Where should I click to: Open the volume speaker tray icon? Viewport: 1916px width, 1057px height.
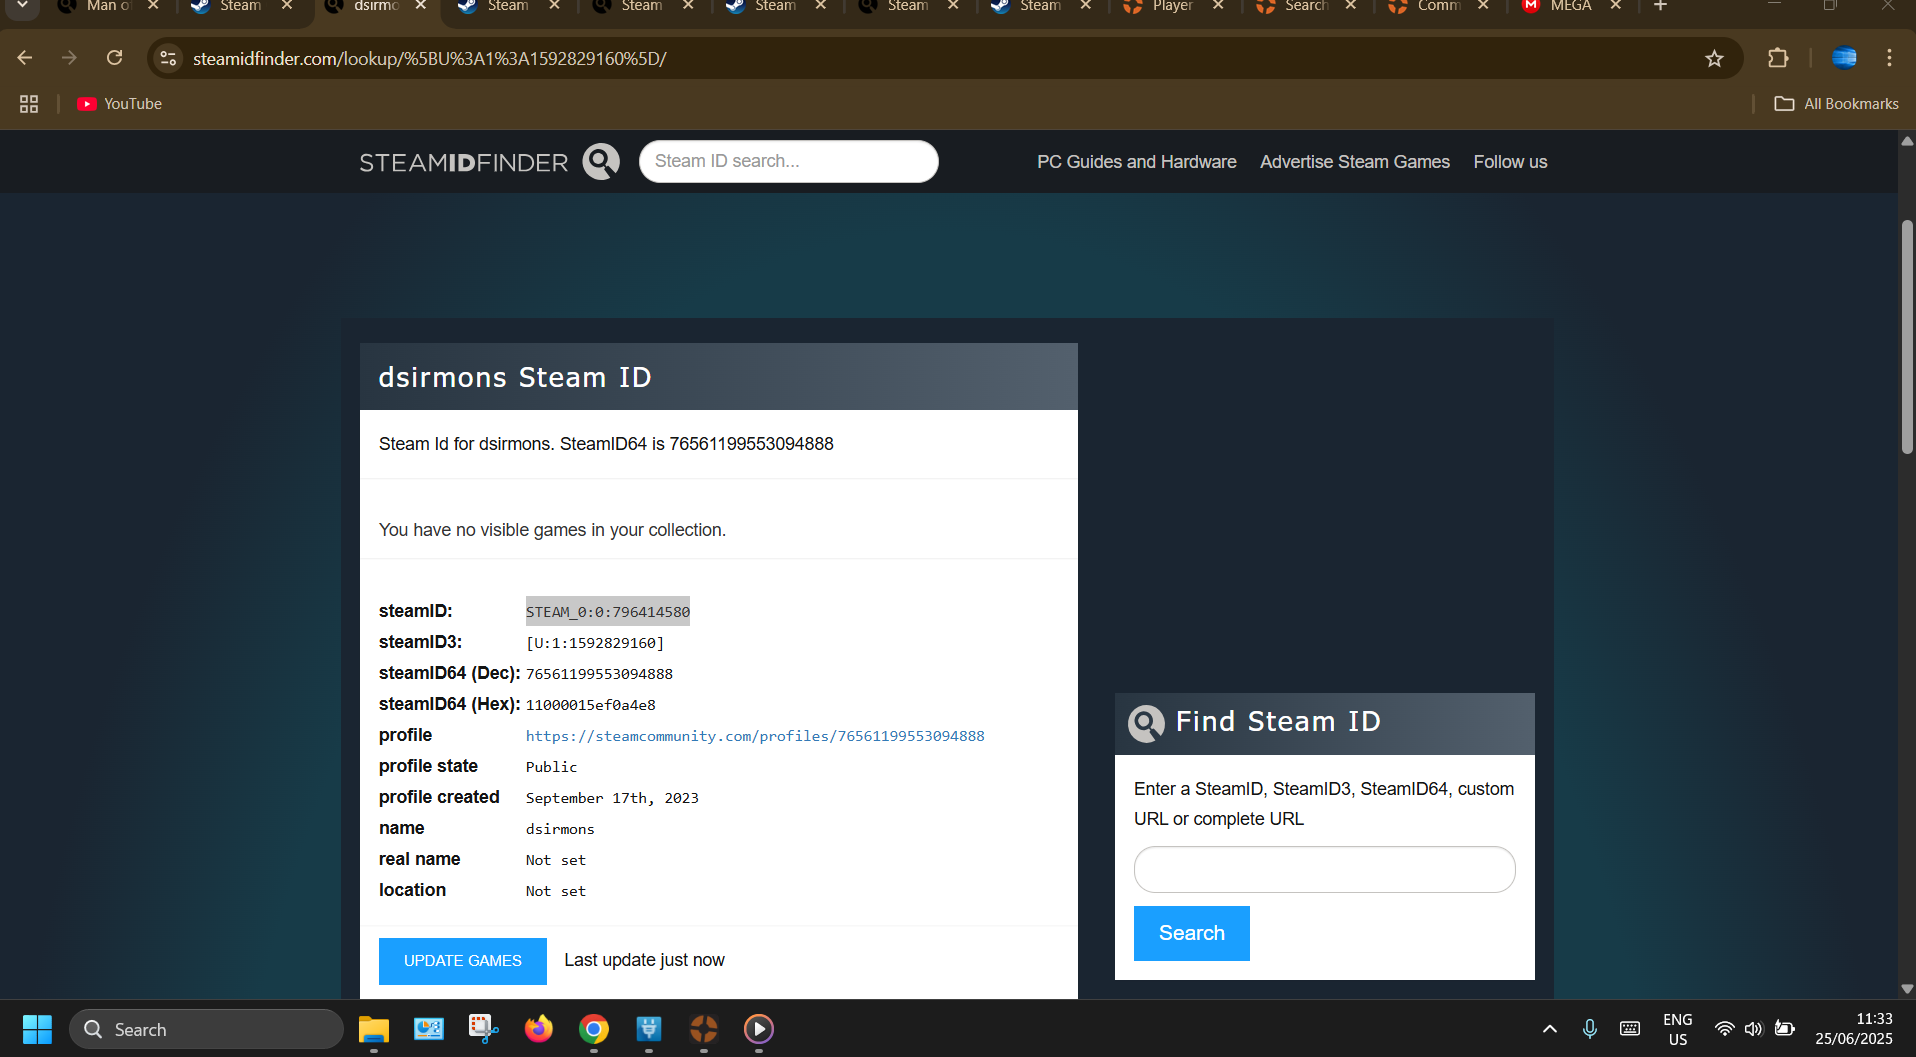point(1753,1029)
